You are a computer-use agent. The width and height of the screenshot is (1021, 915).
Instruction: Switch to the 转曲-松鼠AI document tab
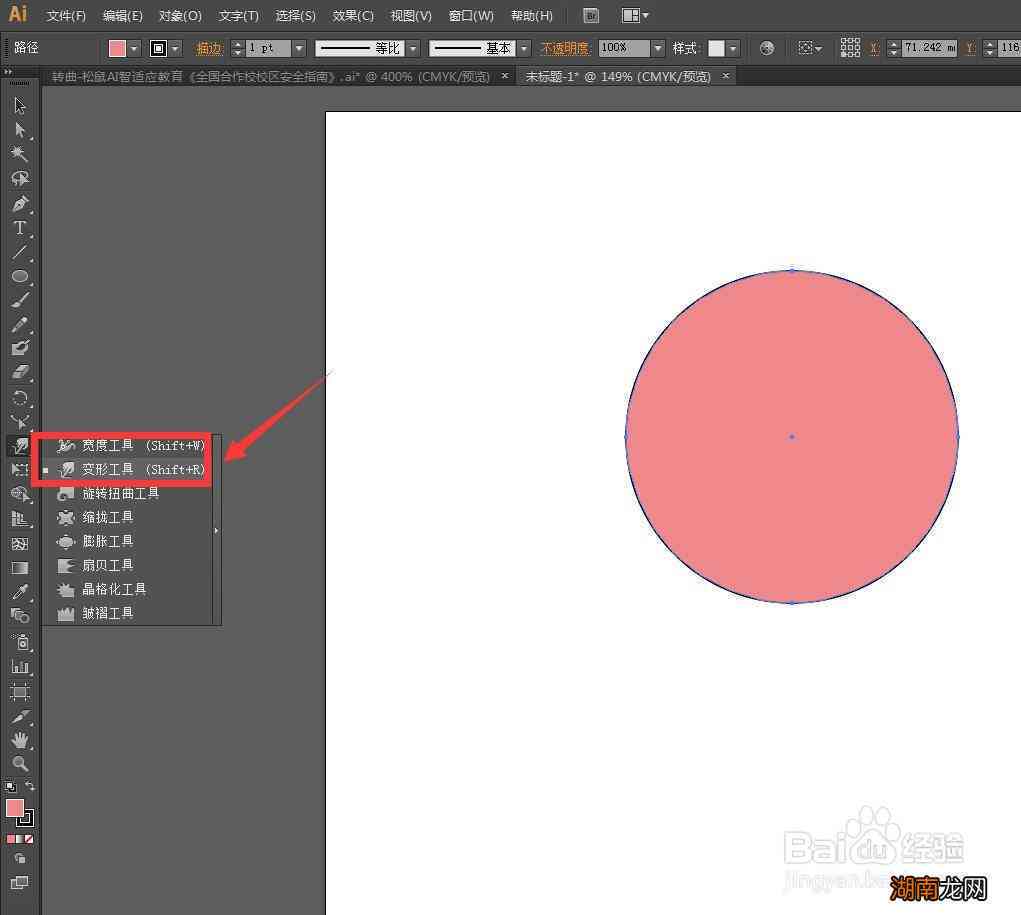tap(271, 77)
